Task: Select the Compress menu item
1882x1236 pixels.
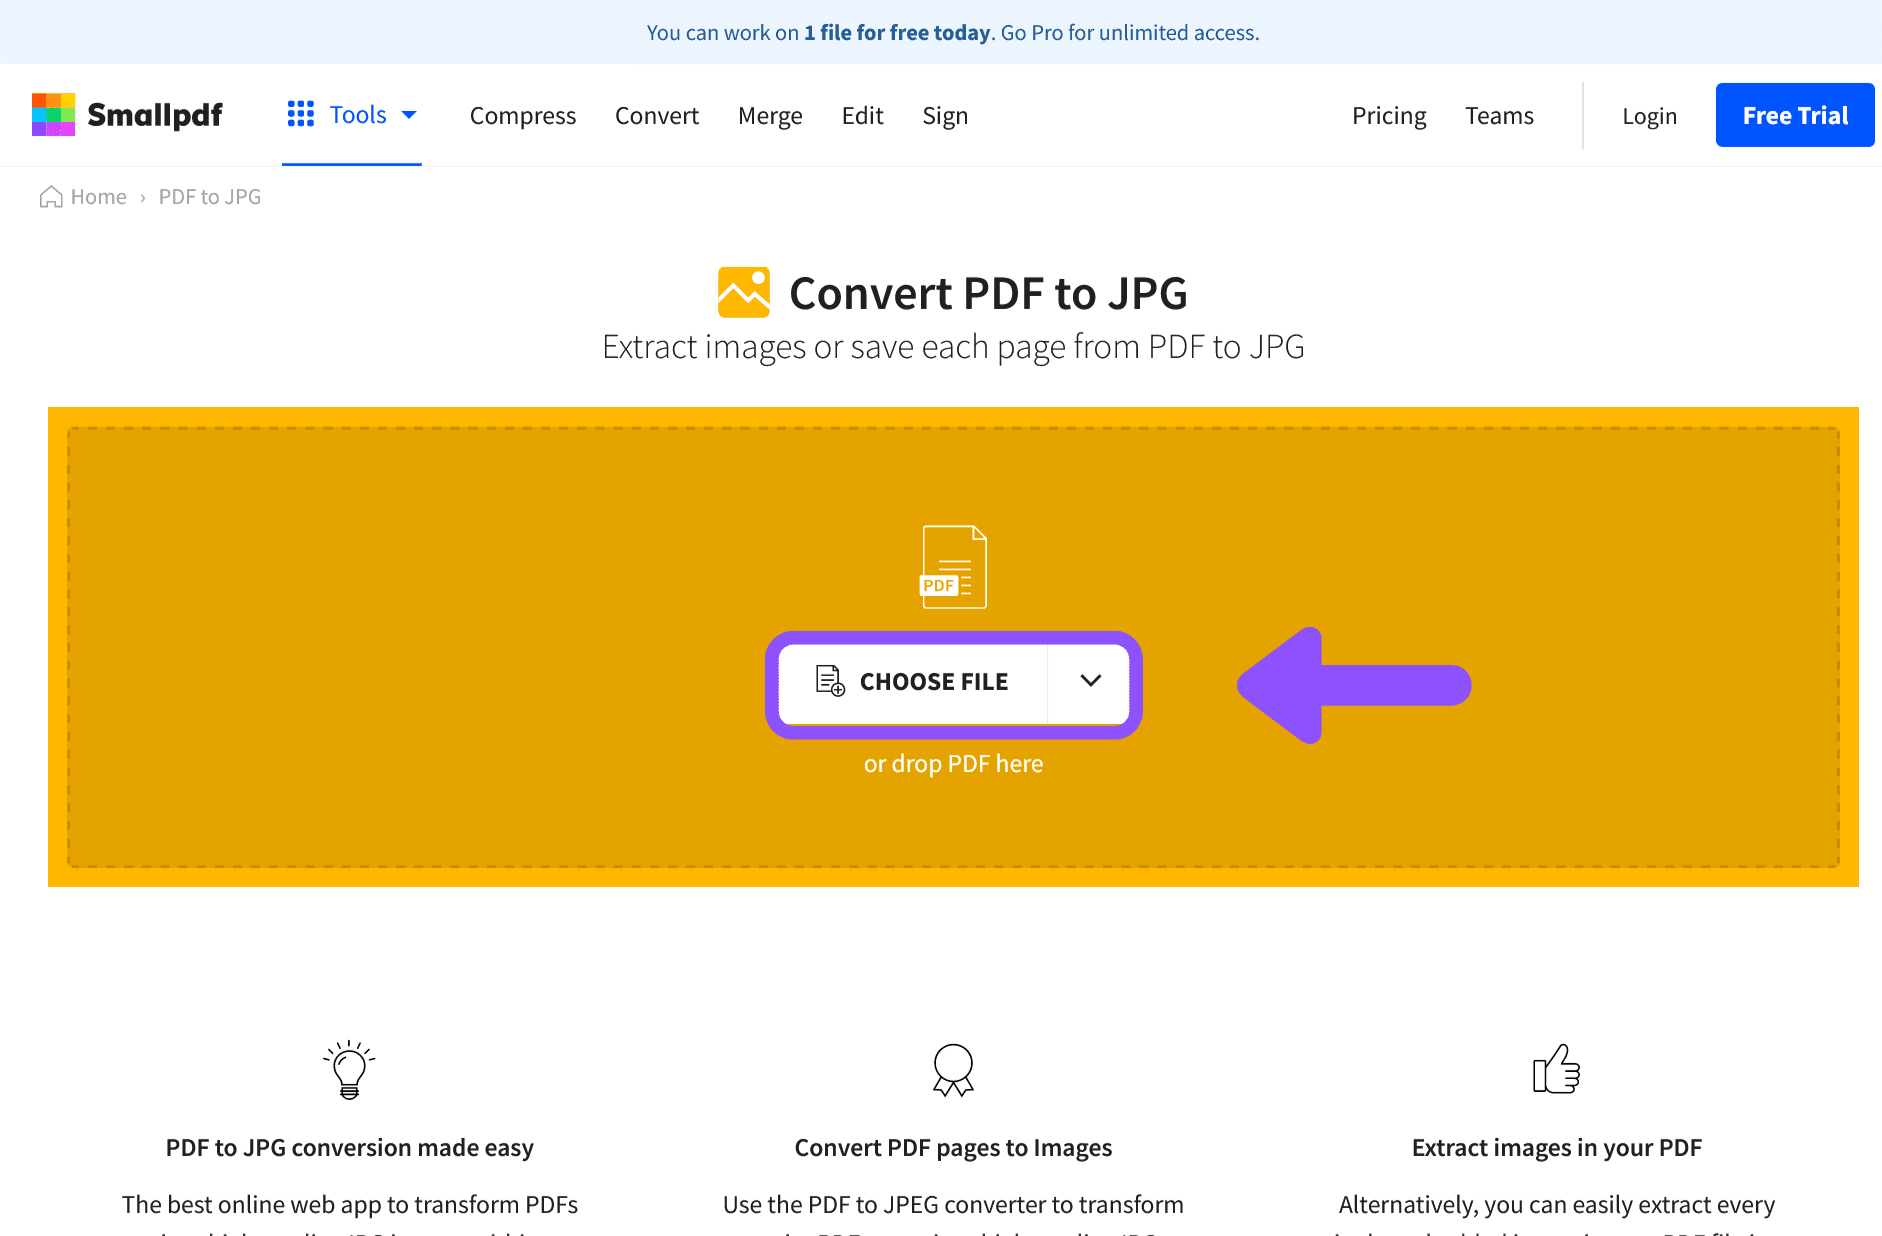Action: click(x=523, y=115)
